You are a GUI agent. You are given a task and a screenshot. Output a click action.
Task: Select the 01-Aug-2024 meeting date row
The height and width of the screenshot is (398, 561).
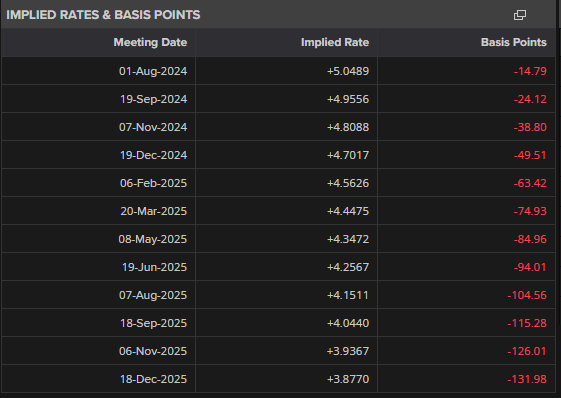pyautogui.click(x=278, y=71)
